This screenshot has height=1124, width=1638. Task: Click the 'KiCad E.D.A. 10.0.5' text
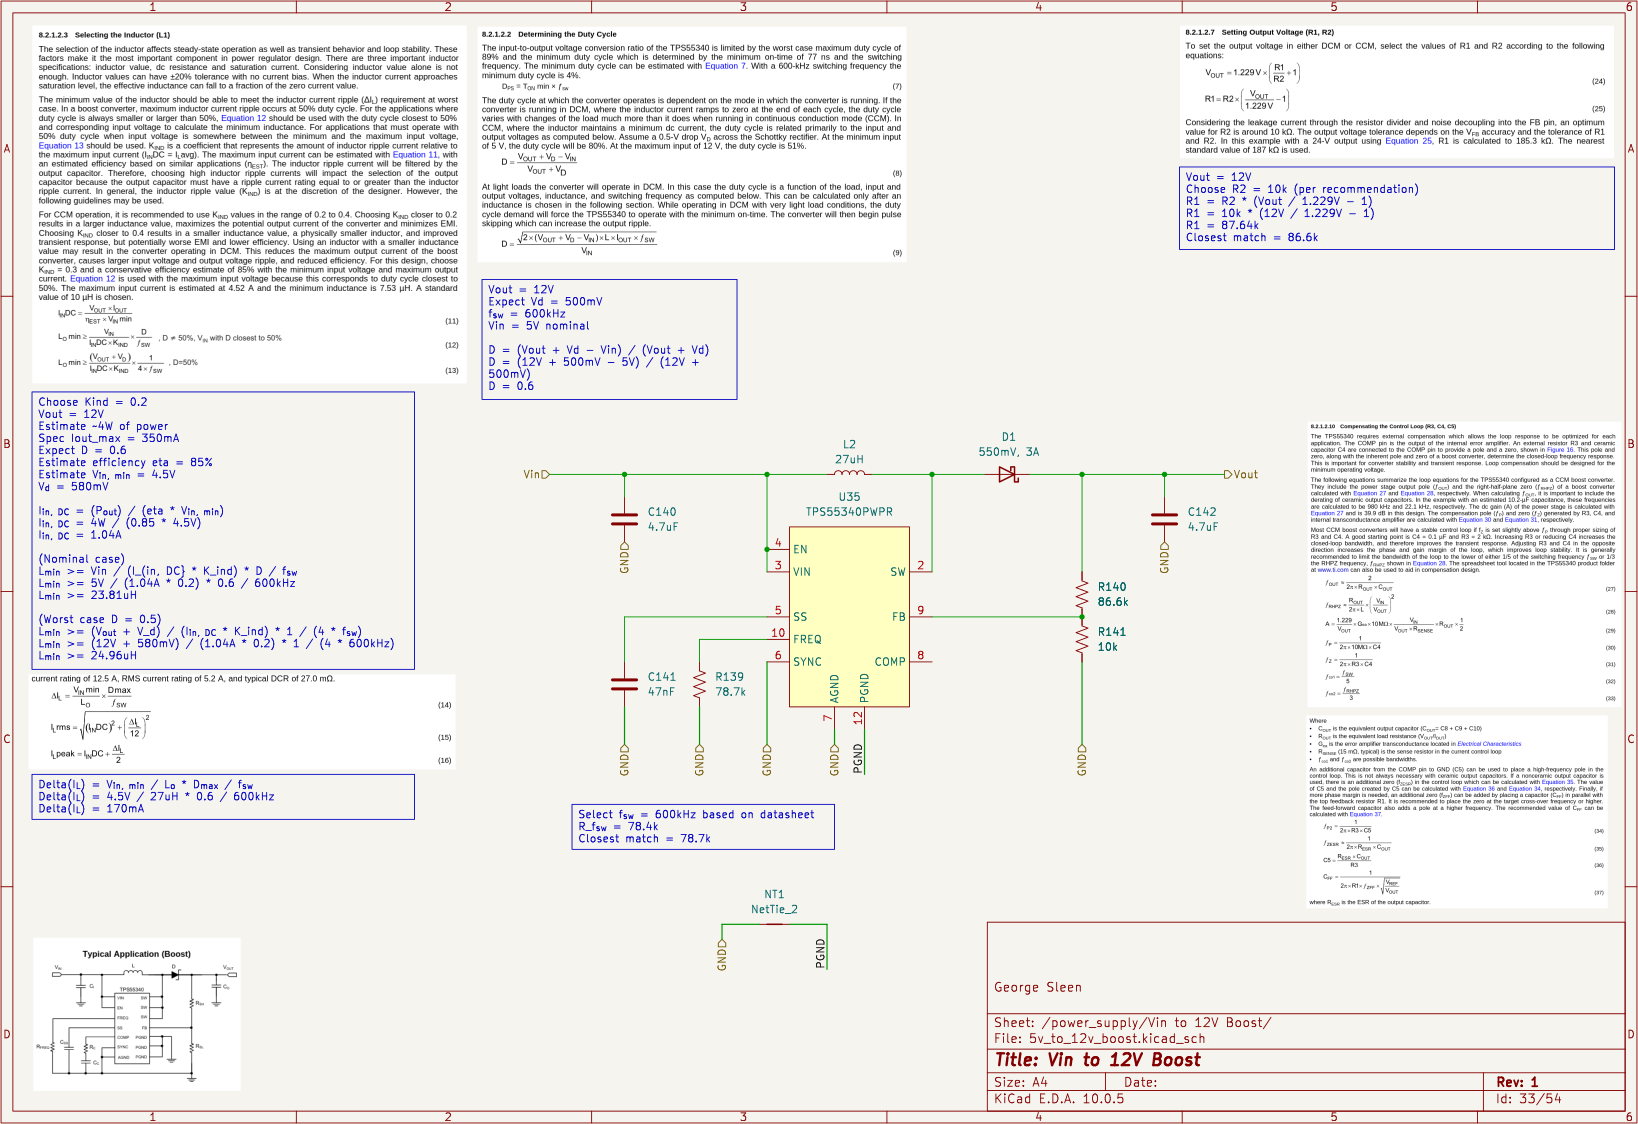tap(1059, 1099)
